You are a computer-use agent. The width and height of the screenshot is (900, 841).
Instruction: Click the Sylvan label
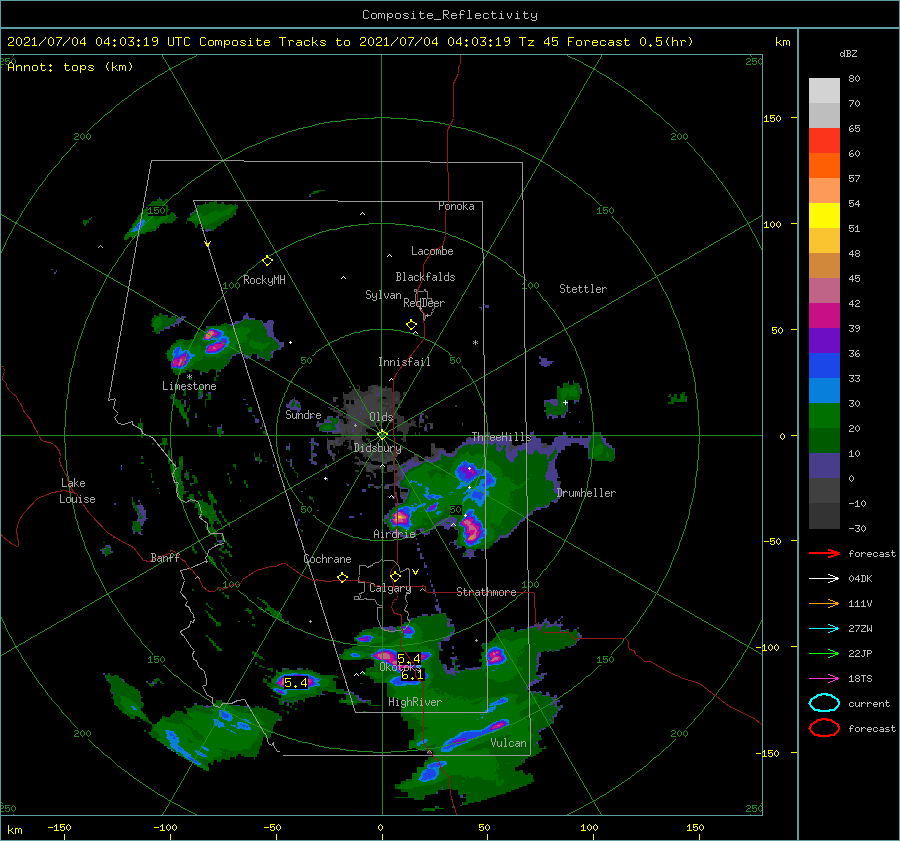383,295
